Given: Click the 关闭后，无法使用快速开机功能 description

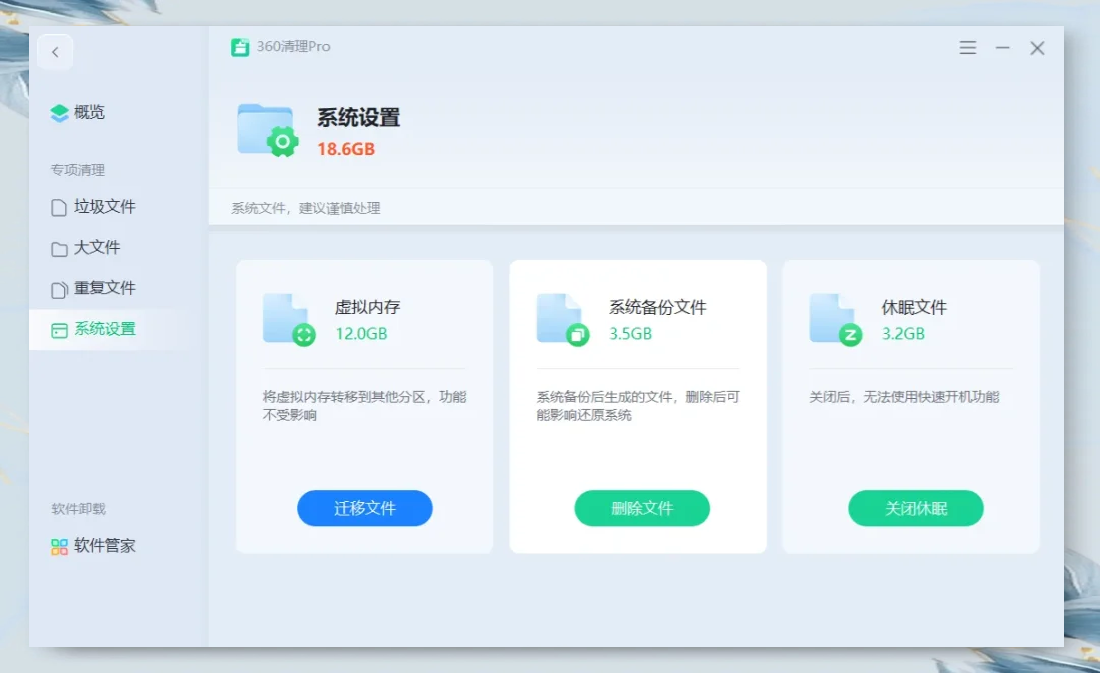Looking at the screenshot, I should coord(904,397).
